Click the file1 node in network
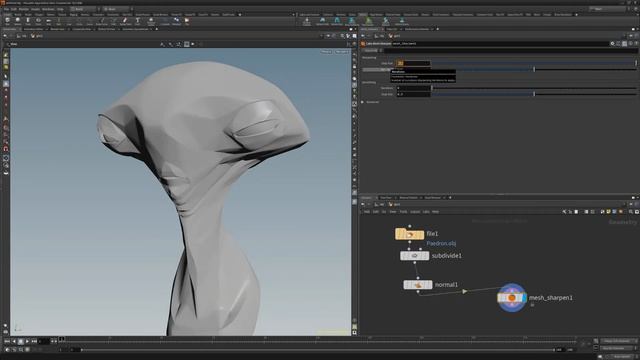640x360 pixels. coord(409,234)
